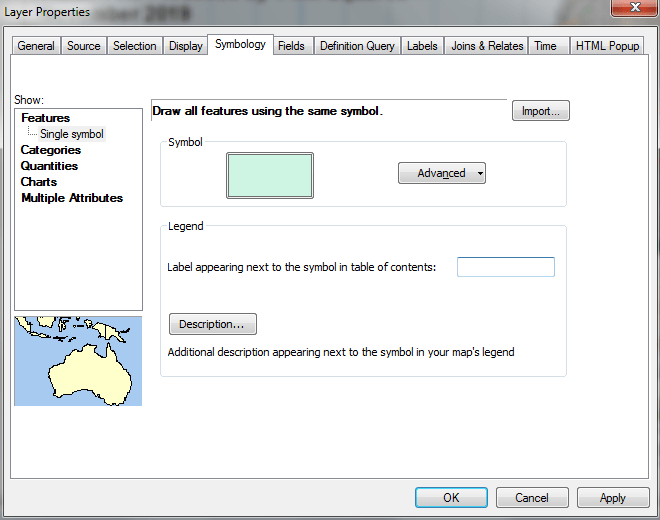Open the Advanced dropdown menu

[442, 173]
